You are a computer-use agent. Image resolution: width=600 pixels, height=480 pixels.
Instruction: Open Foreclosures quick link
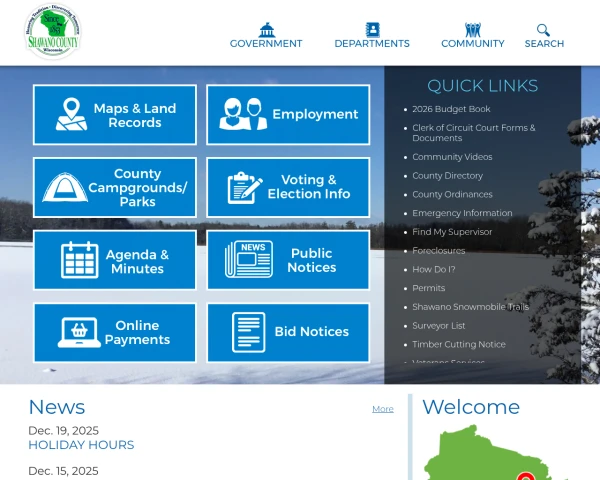tap(439, 251)
